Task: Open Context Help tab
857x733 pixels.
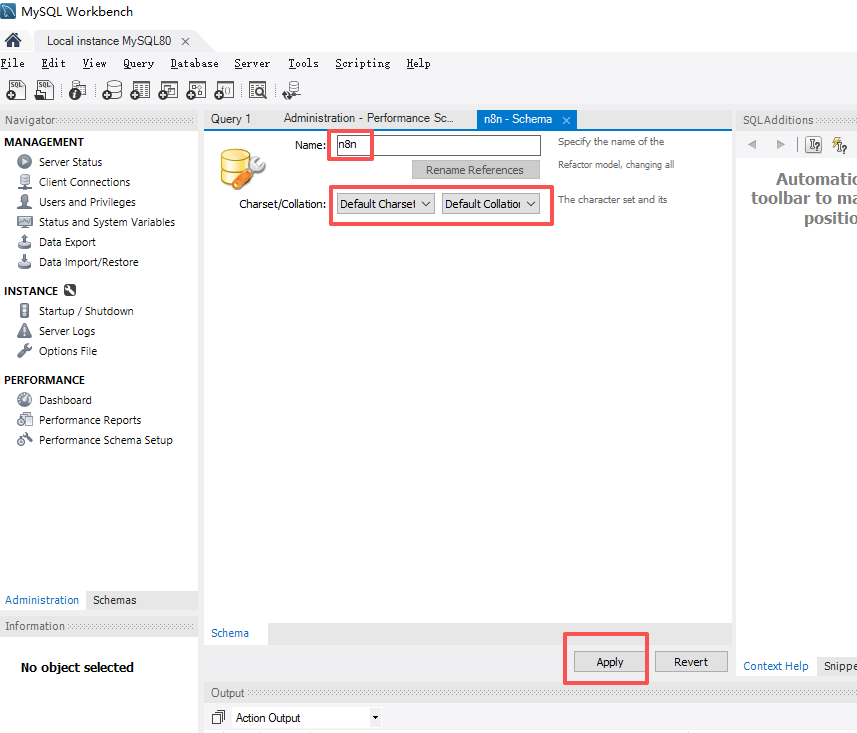Action: (775, 666)
